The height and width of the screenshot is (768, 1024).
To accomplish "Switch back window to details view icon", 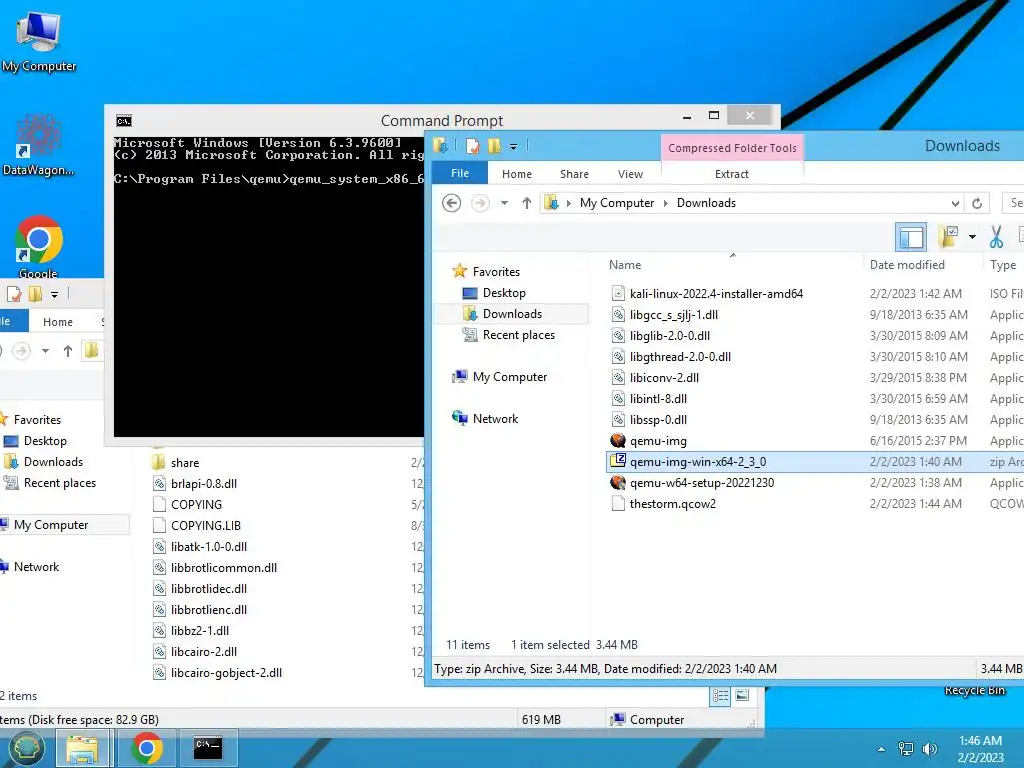I will pyautogui.click(x=720, y=696).
